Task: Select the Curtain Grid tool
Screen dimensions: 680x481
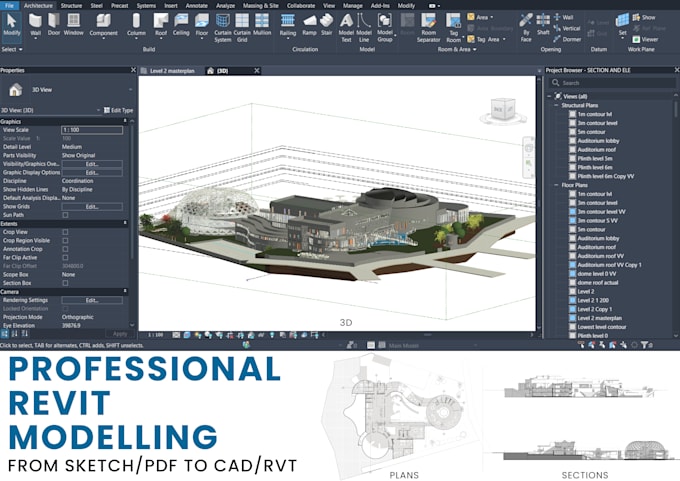Action: (x=242, y=28)
